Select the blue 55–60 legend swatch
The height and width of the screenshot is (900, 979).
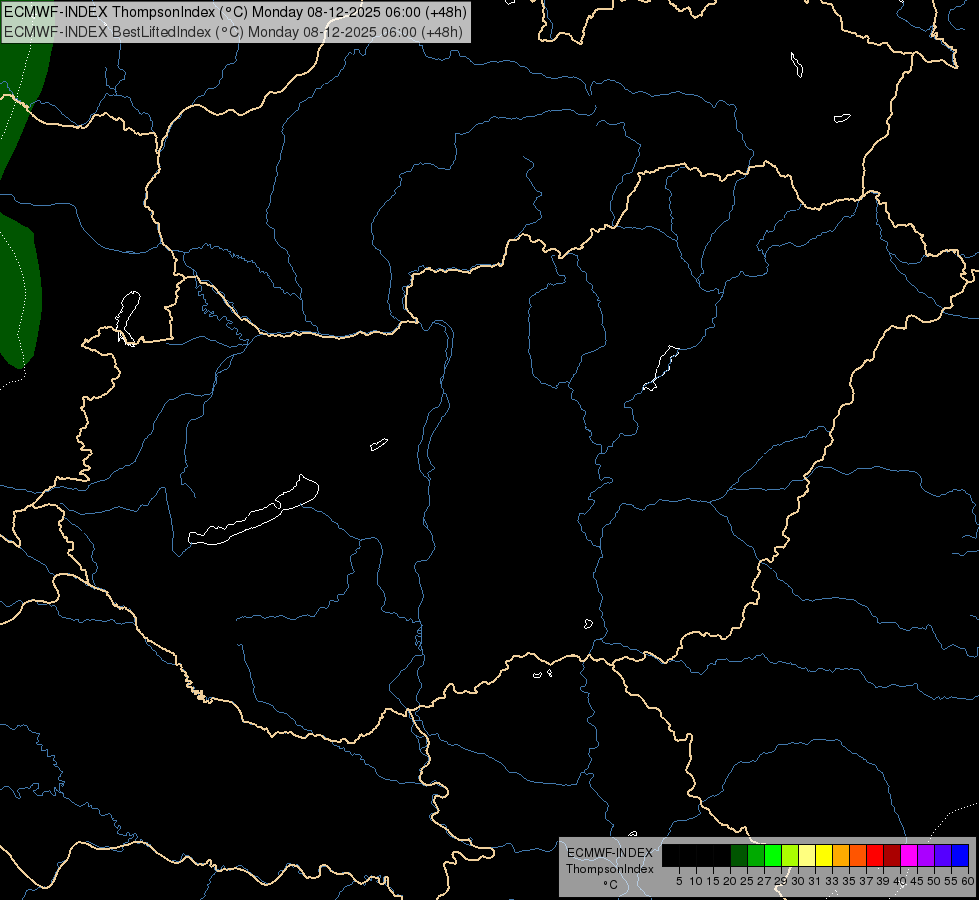coord(960,855)
